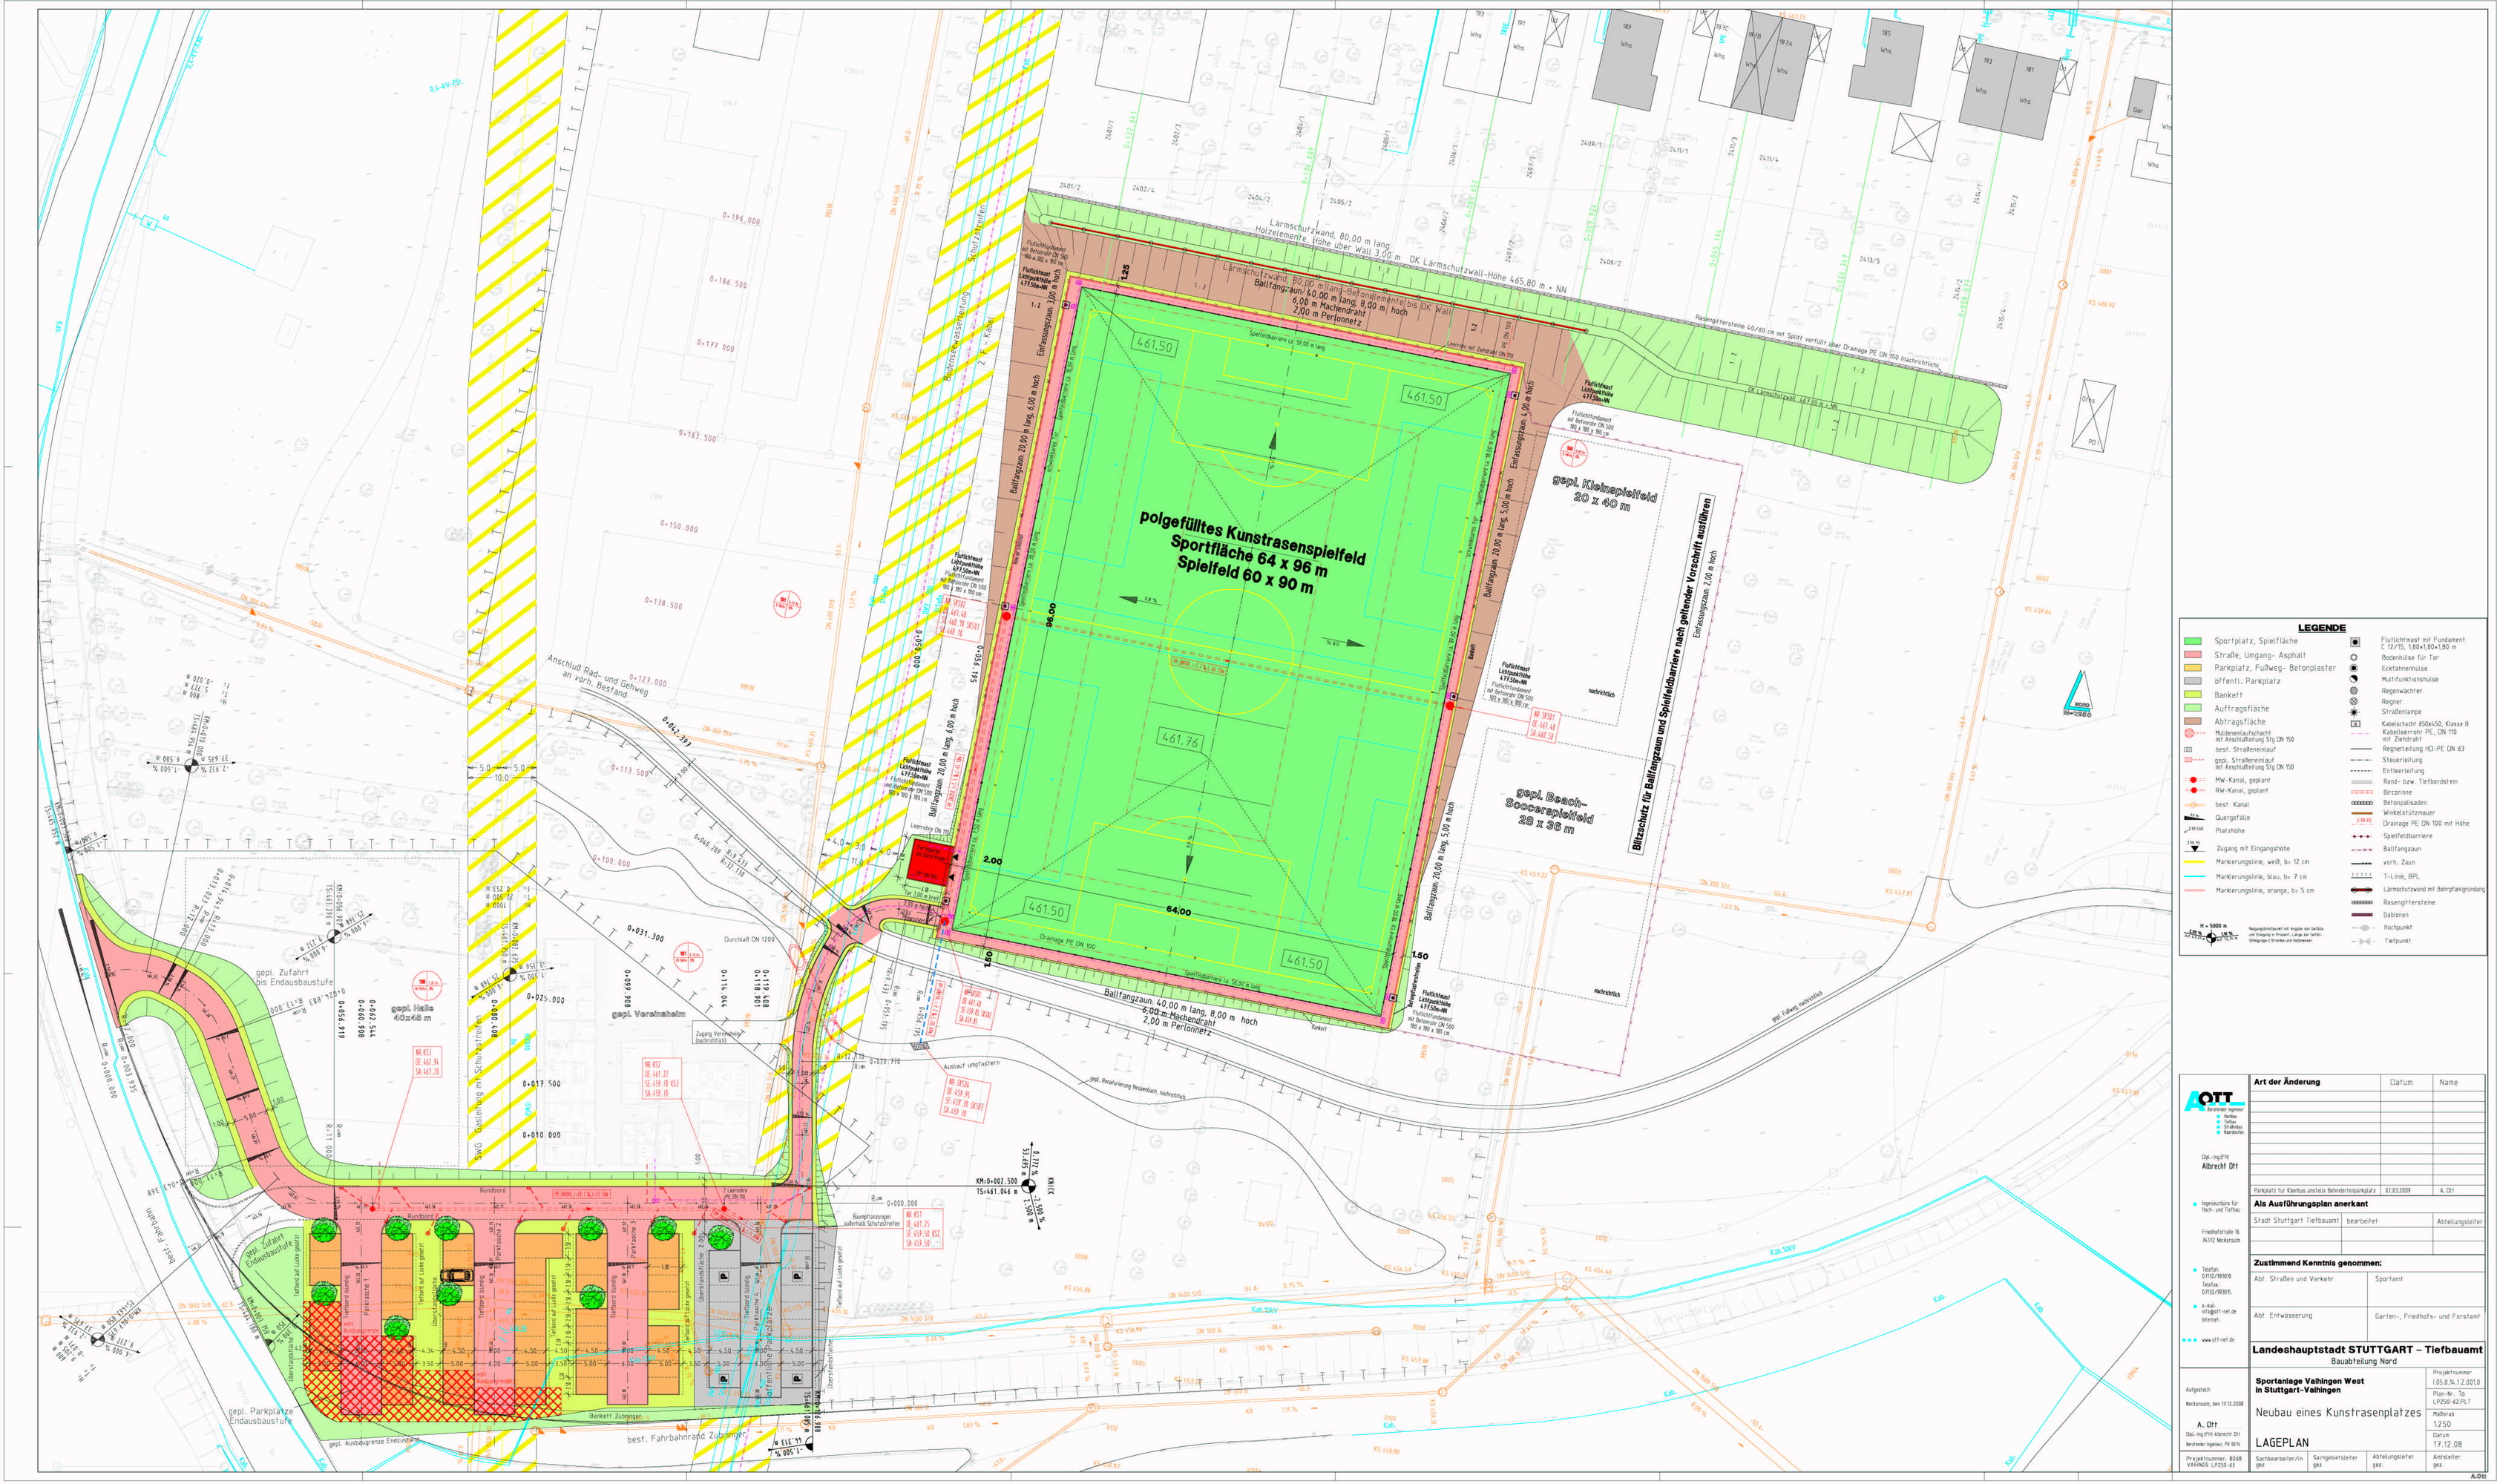Image resolution: width=2497 pixels, height=1484 pixels.
Task: Click the Zugang mit Eingangshöhe triangle symbol
Action: [x=2195, y=848]
